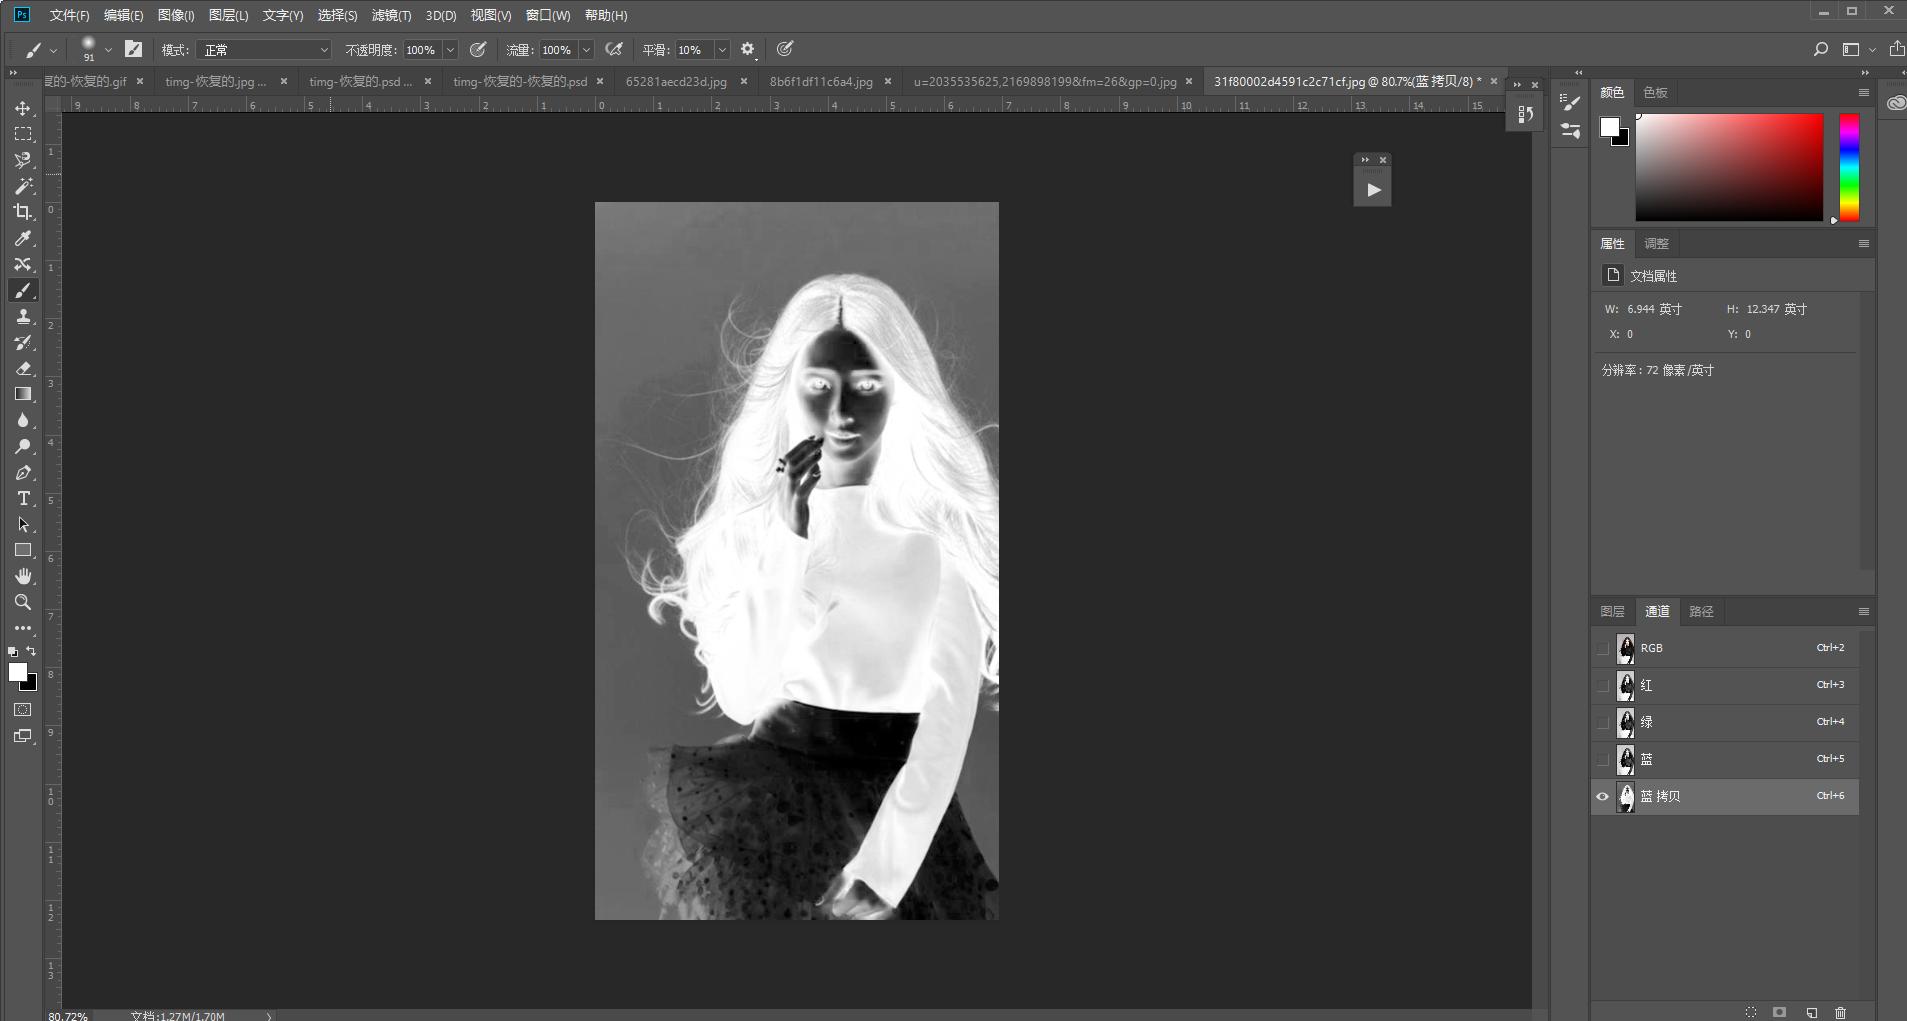This screenshot has width=1907, height=1021.
Task: Pick the Eyedropper tool
Action: 23,238
